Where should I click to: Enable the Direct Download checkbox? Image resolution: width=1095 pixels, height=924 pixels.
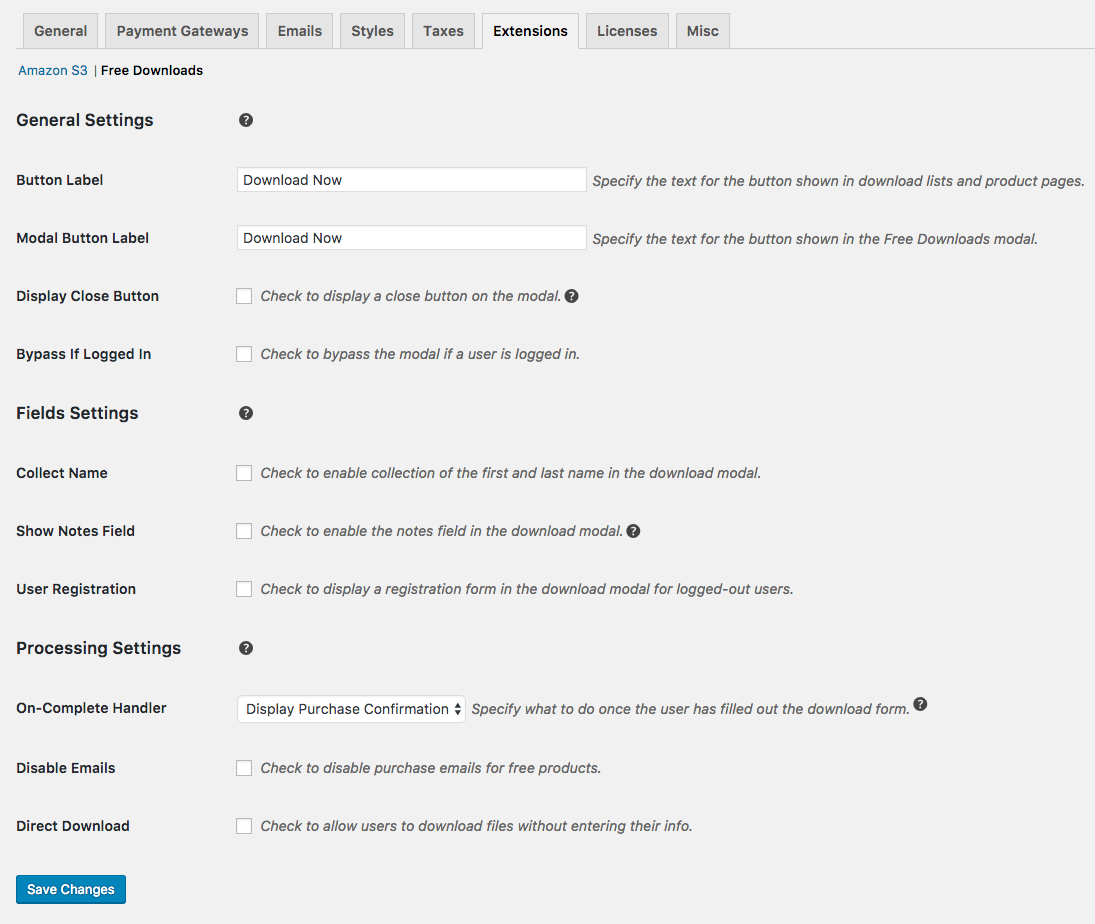click(244, 826)
